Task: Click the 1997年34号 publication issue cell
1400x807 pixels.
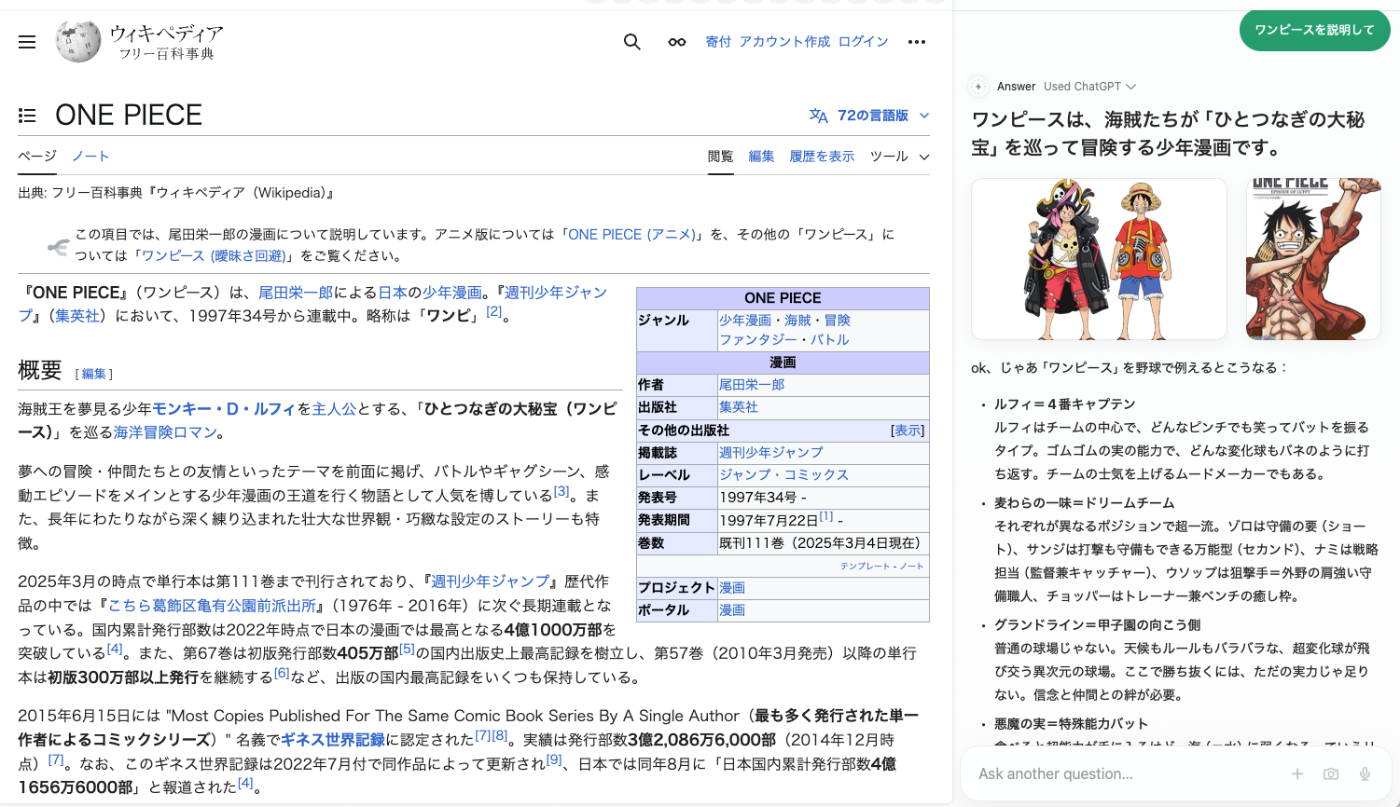Action: 822,498
